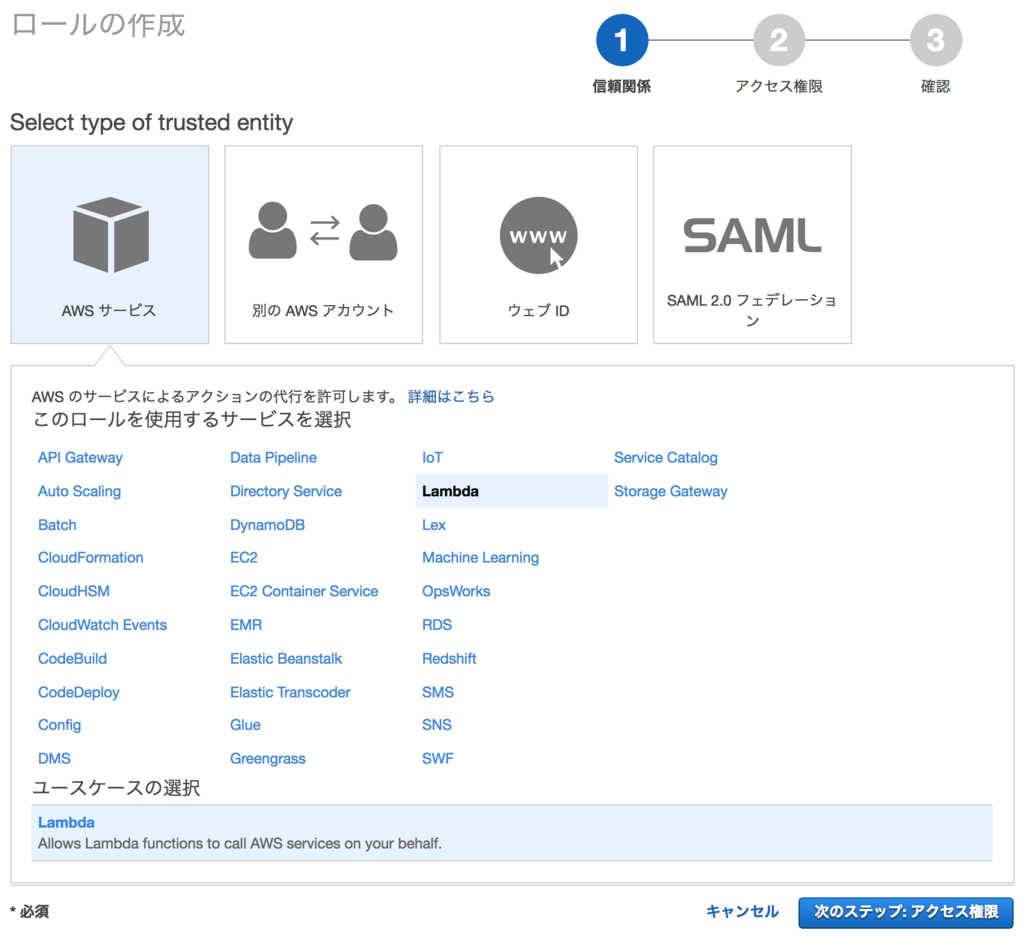The height and width of the screenshot is (938, 1024).
Task: Choose the SWF service
Action: pyautogui.click(x=438, y=758)
